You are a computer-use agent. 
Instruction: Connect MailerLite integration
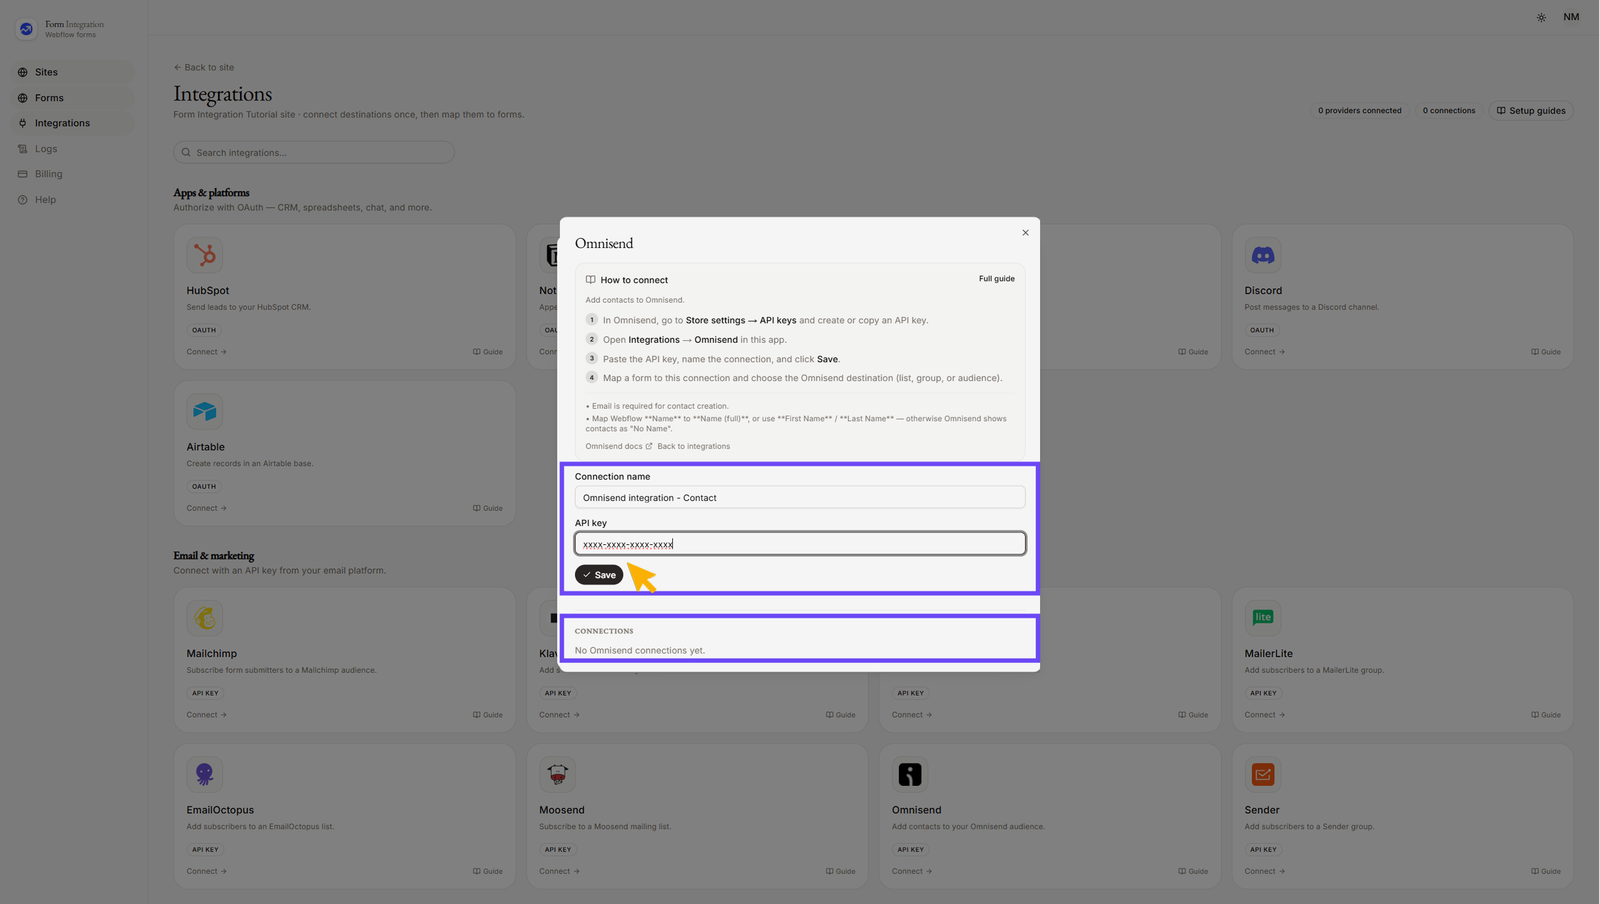[1265, 715]
